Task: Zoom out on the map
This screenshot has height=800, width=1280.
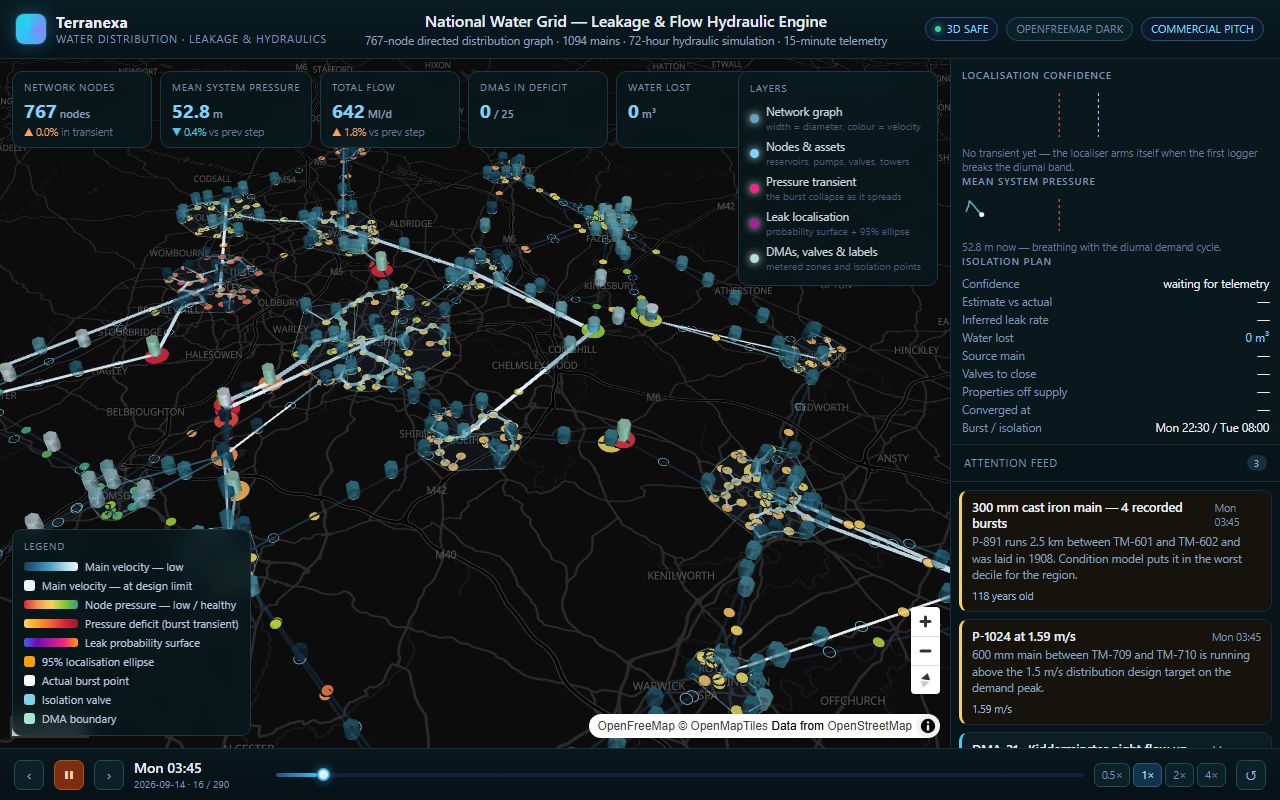Action: 926,651
